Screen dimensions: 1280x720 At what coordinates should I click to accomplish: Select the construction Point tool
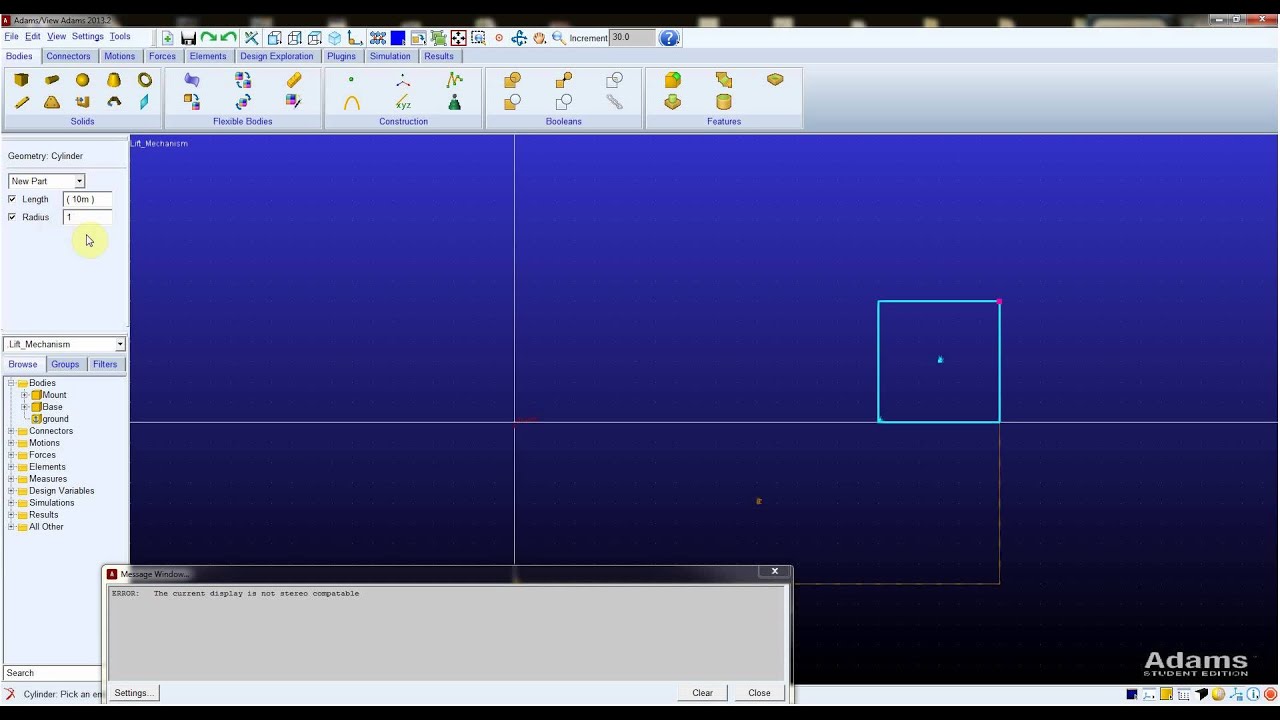(351, 80)
